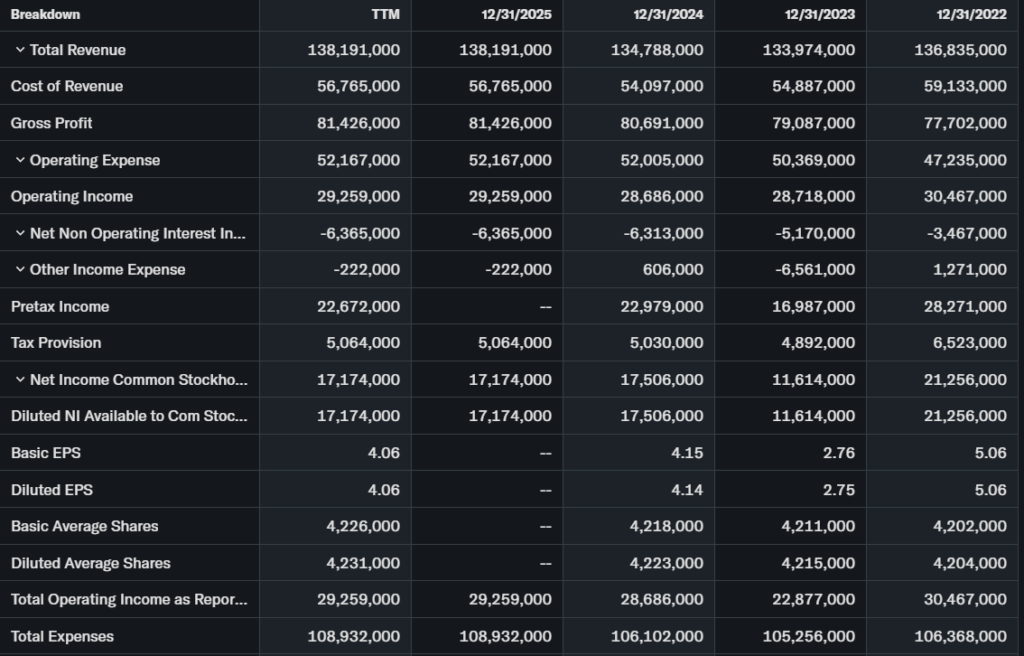Expand the Operating Expense row chevron
Image resolution: width=1024 pixels, height=656 pixels.
(20, 160)
